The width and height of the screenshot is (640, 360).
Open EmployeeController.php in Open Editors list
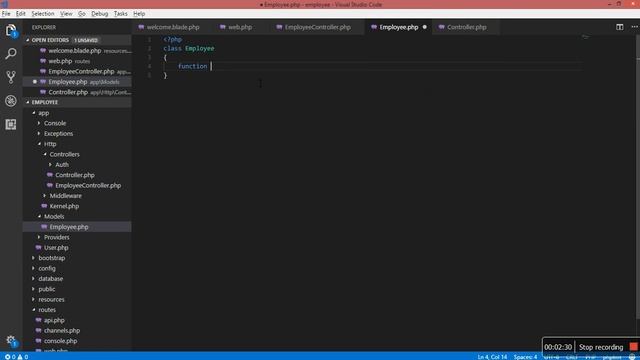click(77, 71)
